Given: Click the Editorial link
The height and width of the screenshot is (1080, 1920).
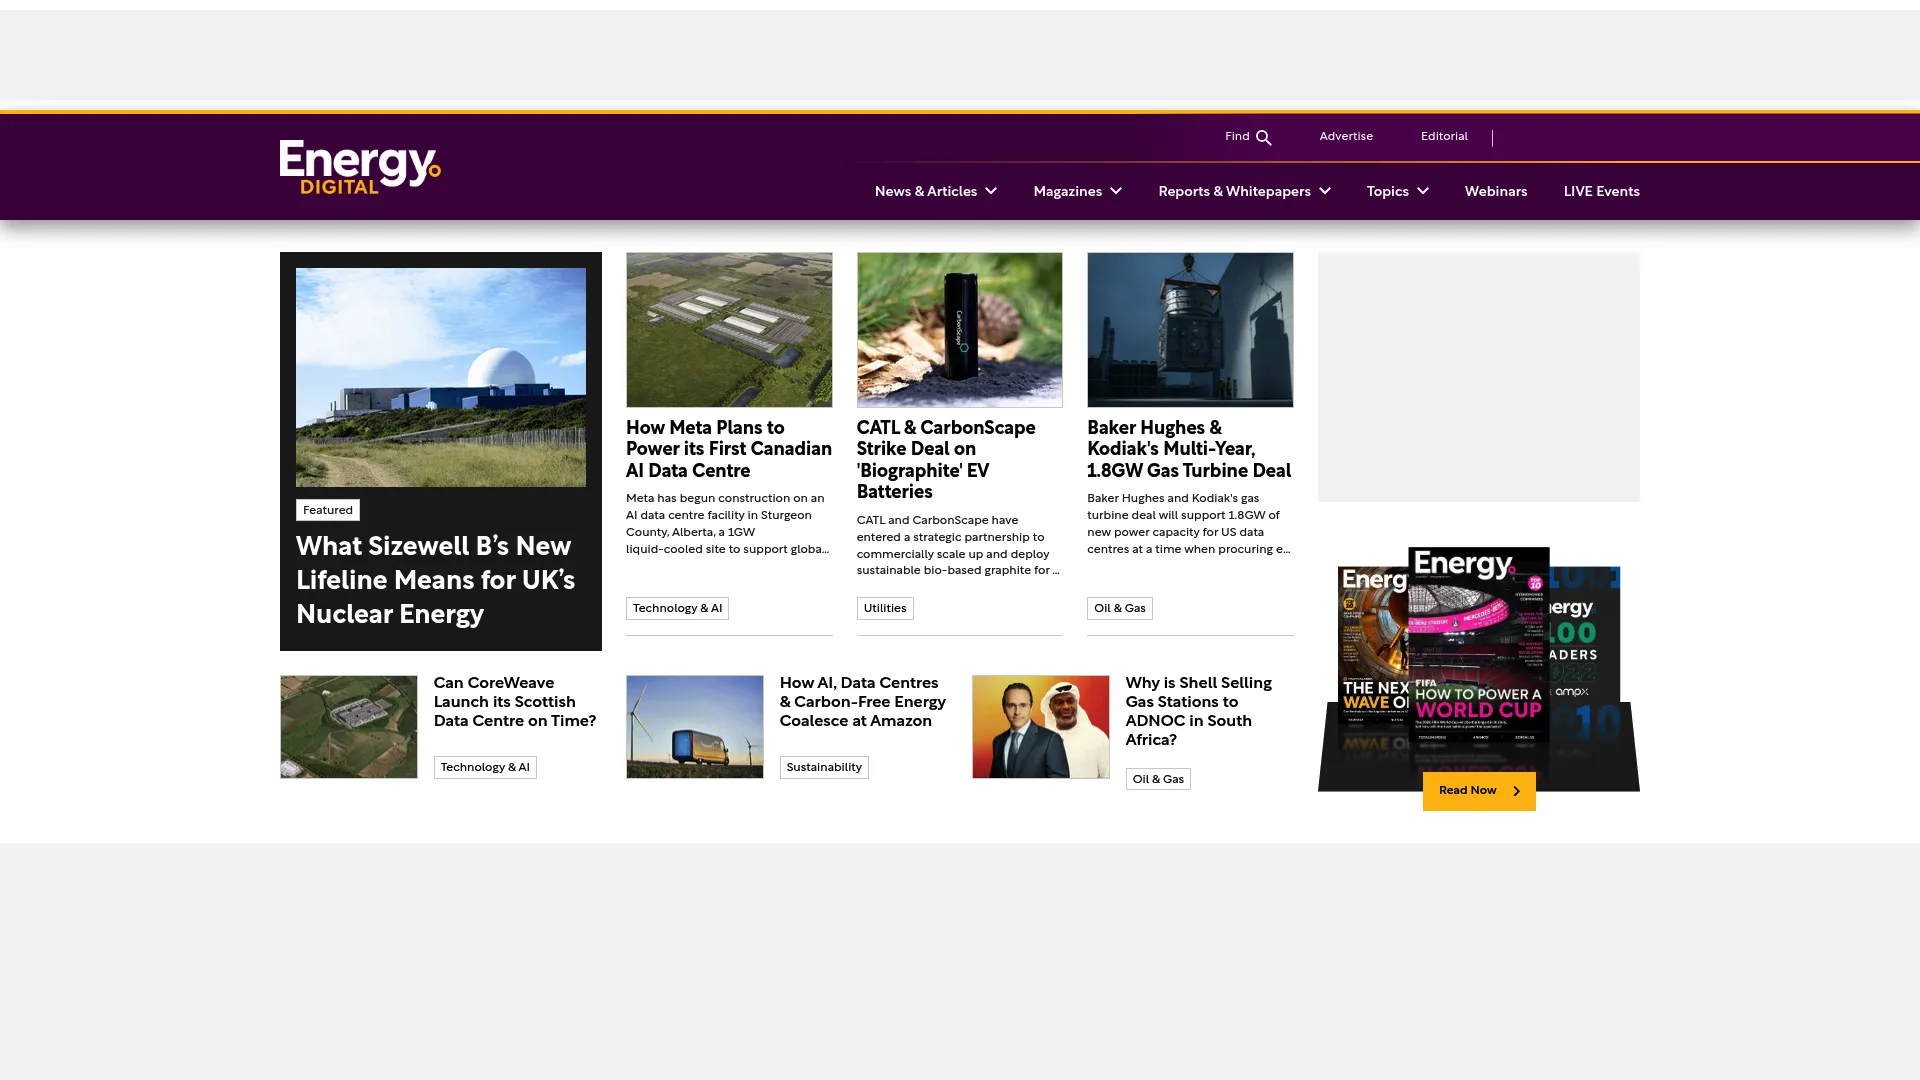Looking at the screenshot, I should (1444, 136).
